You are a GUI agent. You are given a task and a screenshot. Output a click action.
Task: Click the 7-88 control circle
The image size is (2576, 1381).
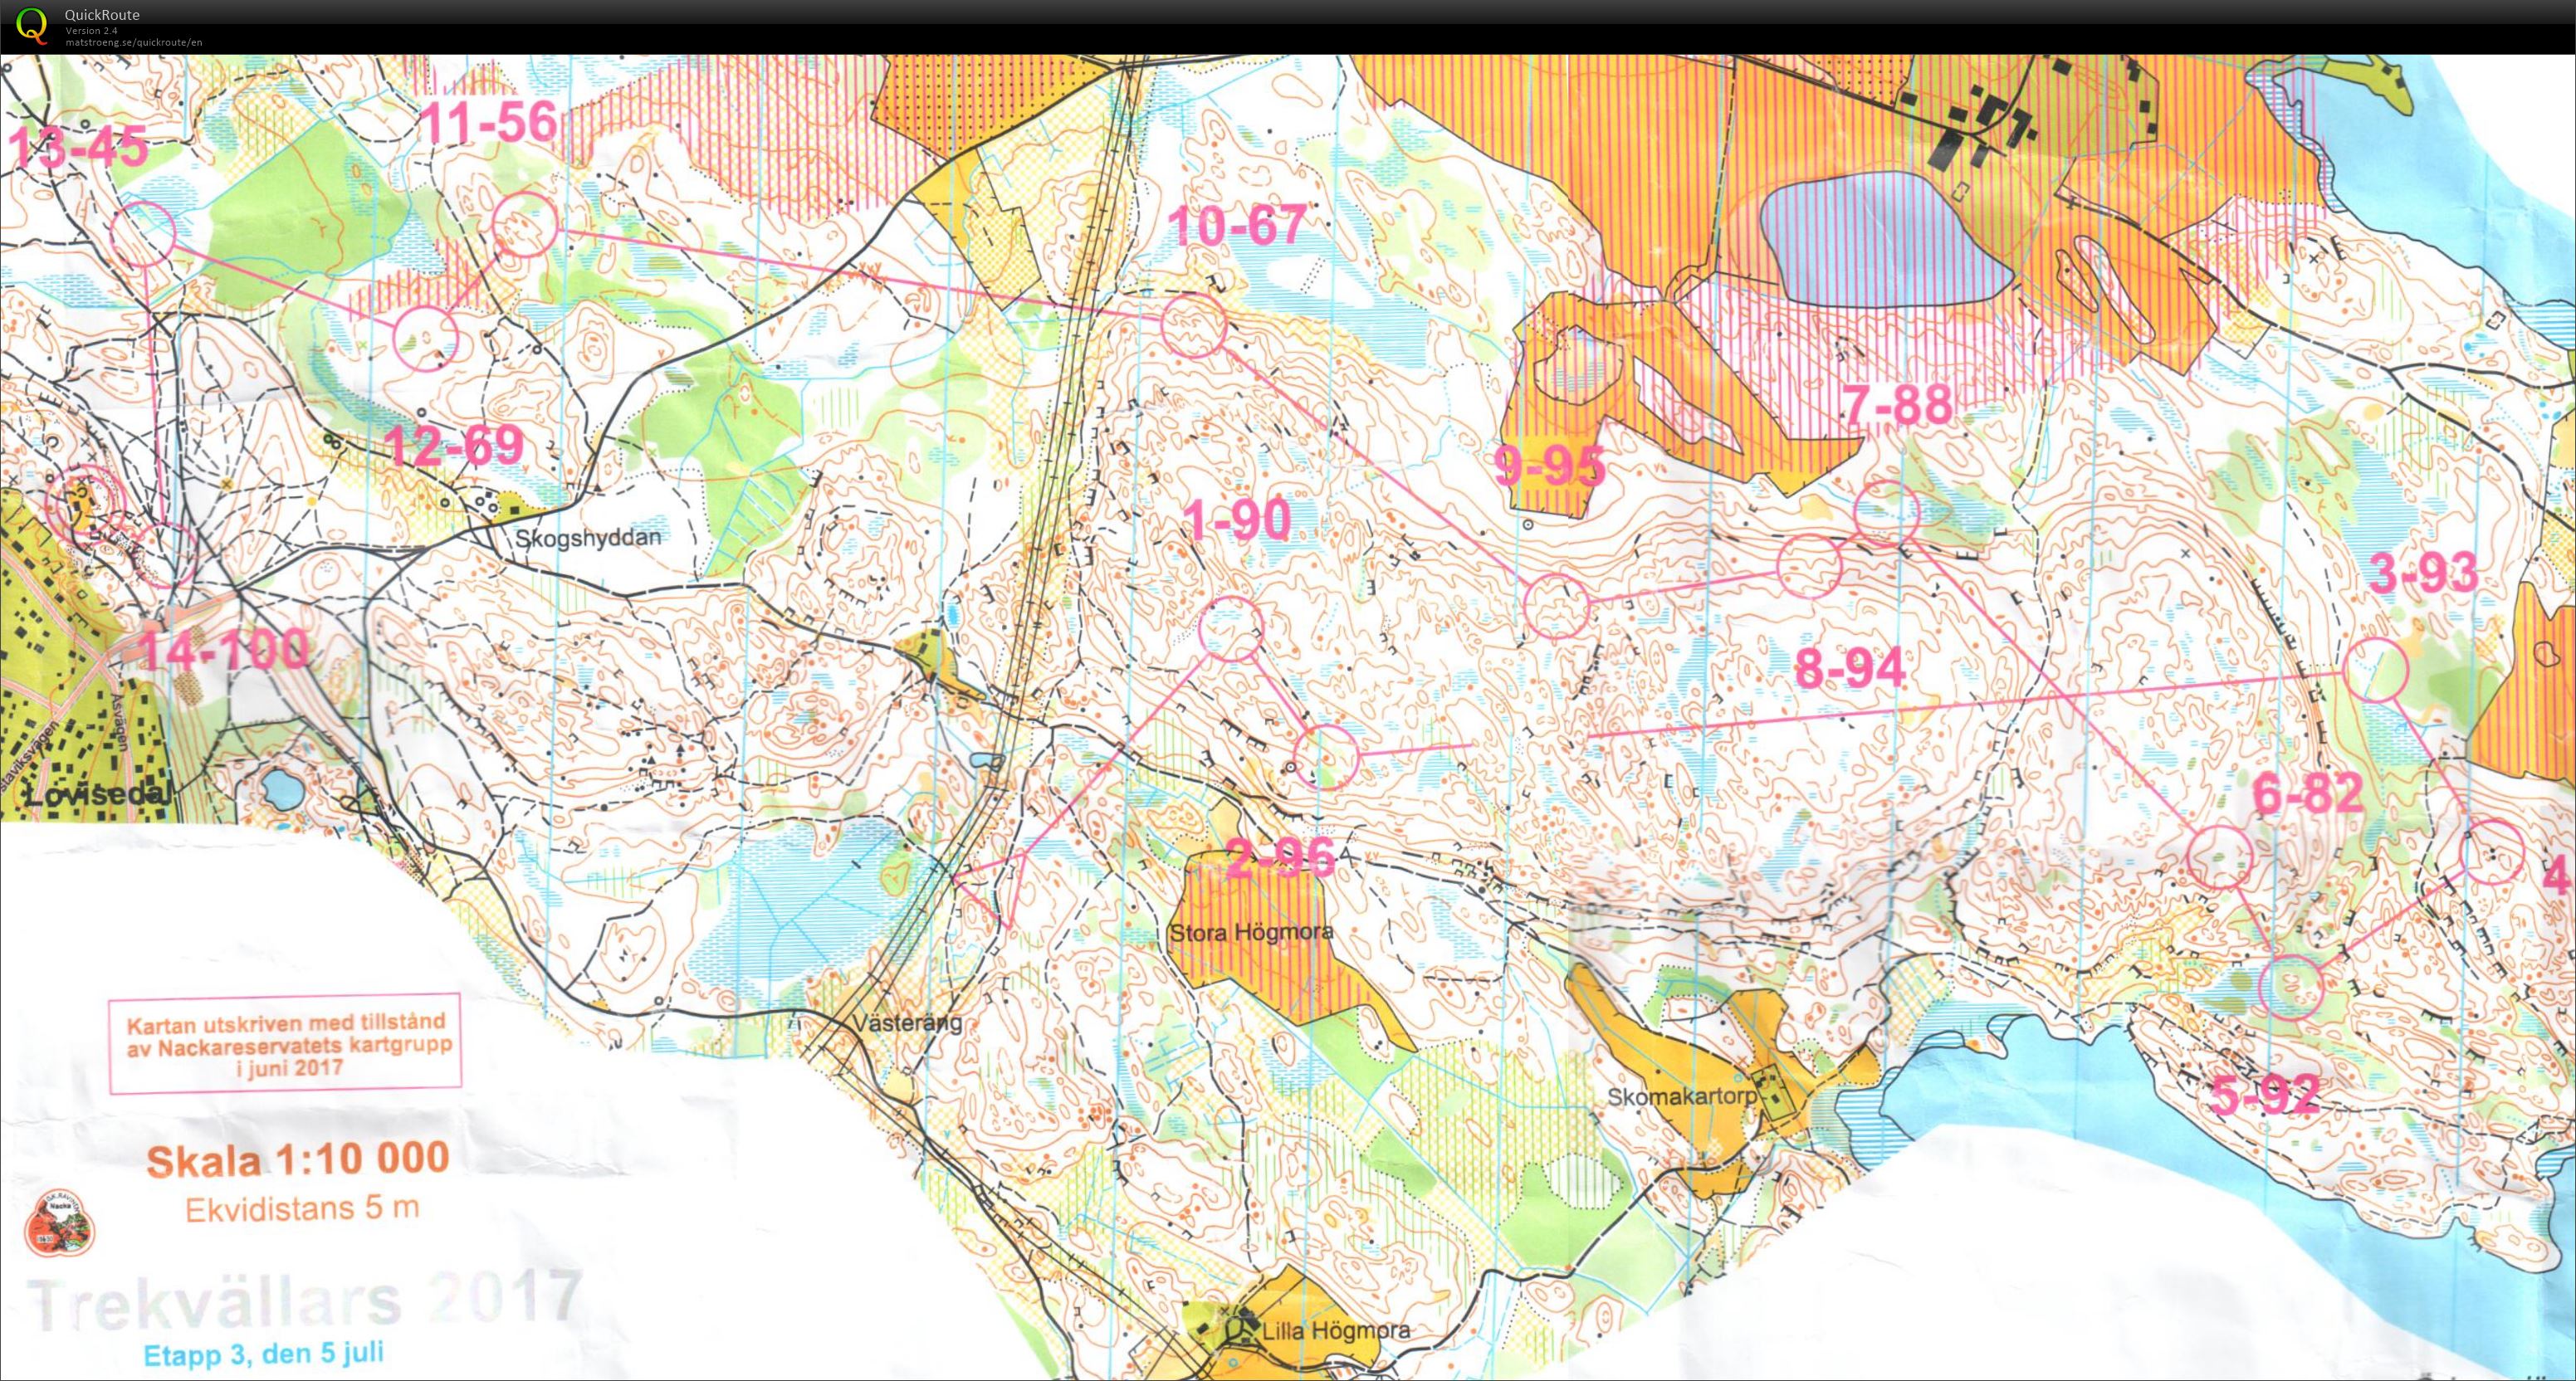[x=1887, y=512]
